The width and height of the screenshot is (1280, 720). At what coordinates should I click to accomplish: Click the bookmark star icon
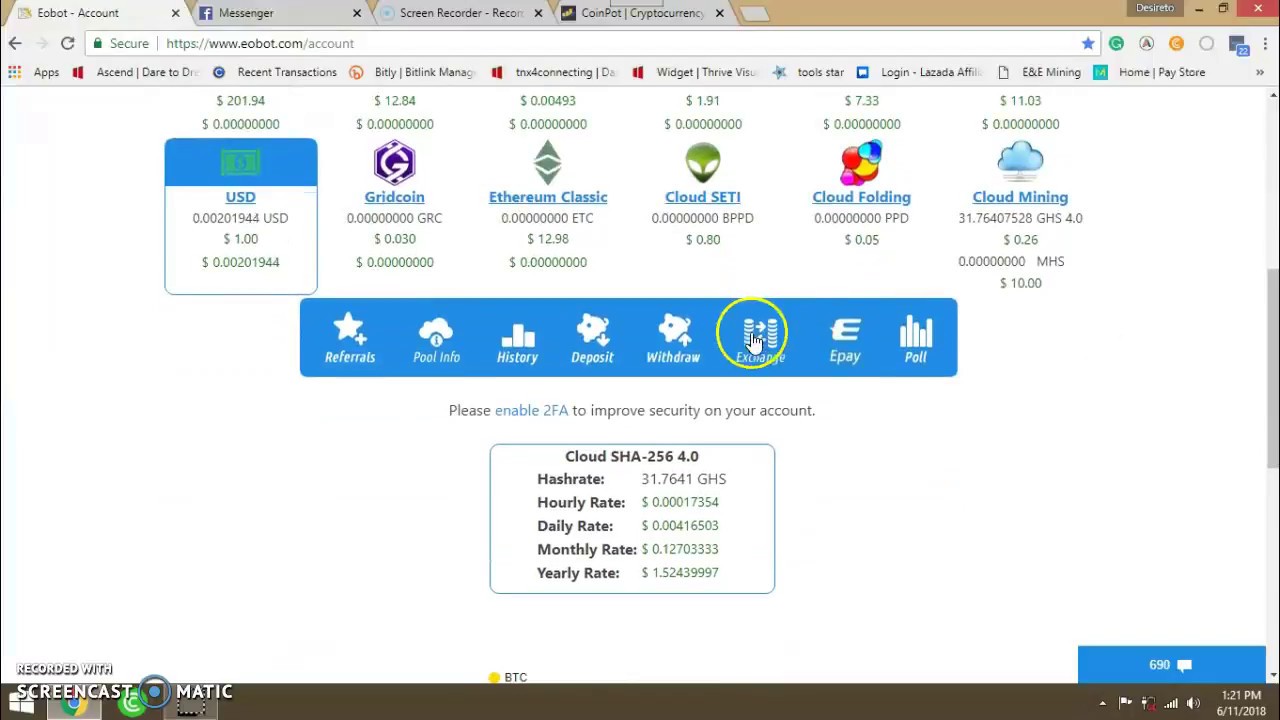tap(1087, 43)
